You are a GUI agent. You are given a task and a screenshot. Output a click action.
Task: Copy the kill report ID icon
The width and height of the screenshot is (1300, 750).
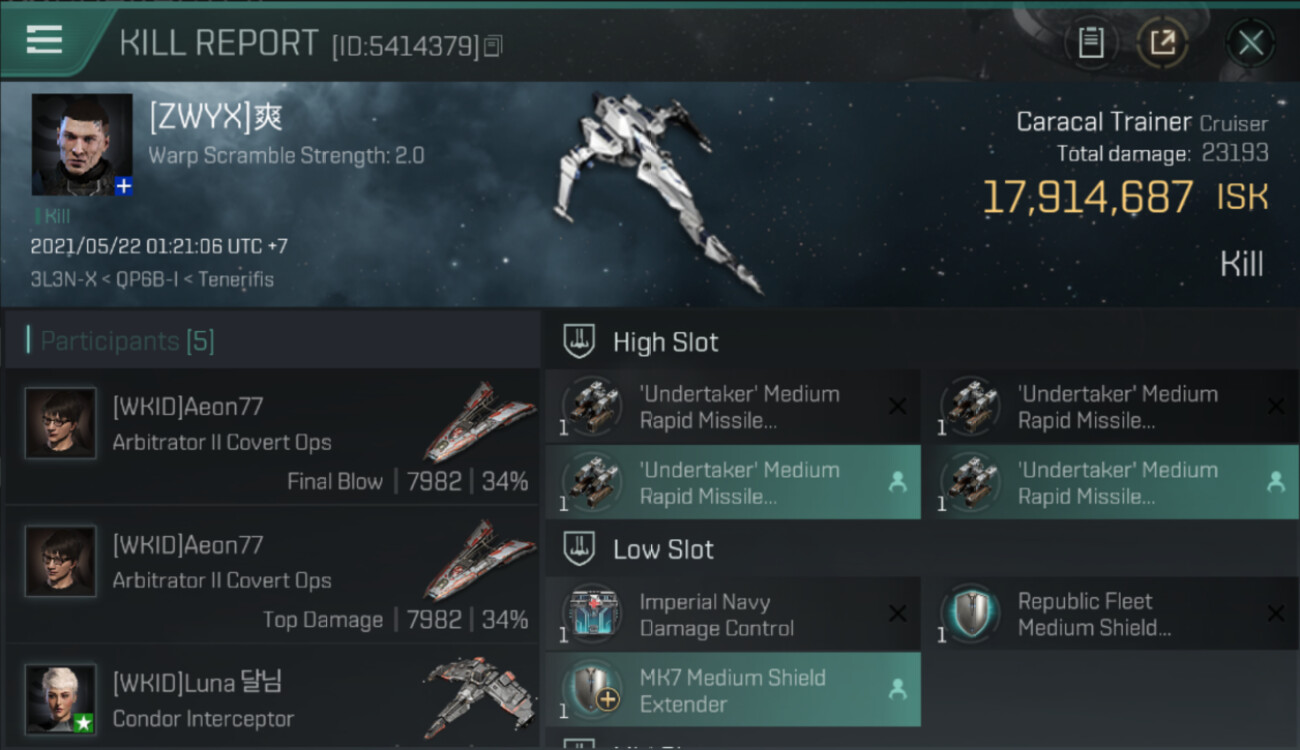coord(492,46)
